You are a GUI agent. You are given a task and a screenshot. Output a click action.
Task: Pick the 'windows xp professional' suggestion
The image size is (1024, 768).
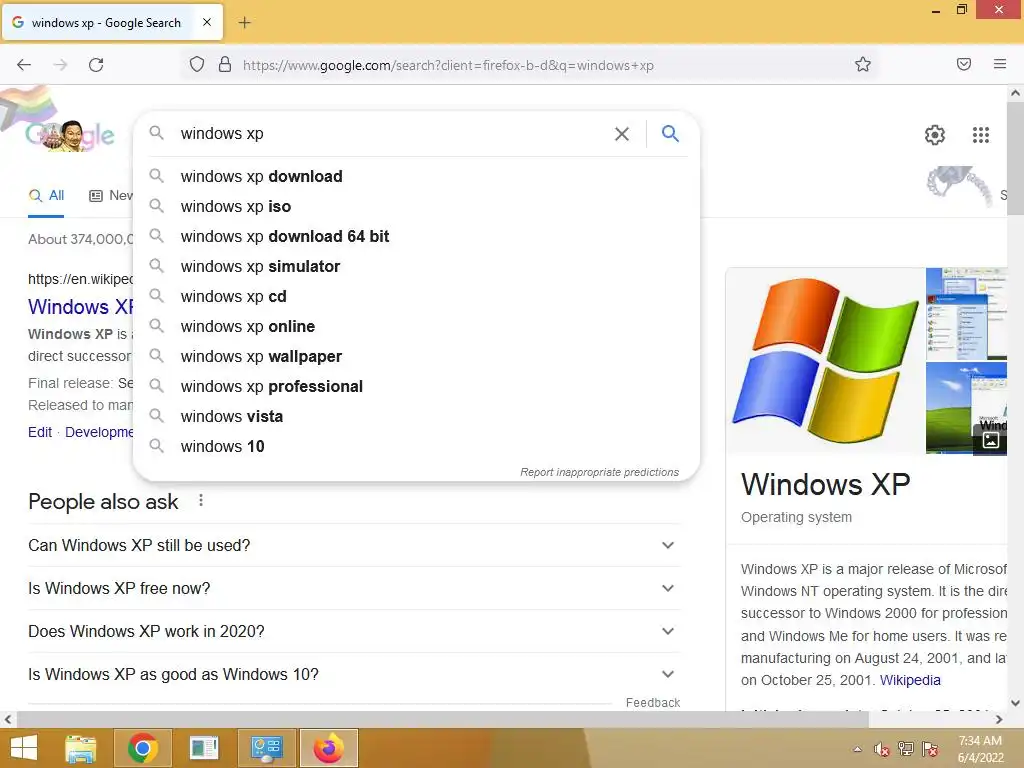(416, 387)
